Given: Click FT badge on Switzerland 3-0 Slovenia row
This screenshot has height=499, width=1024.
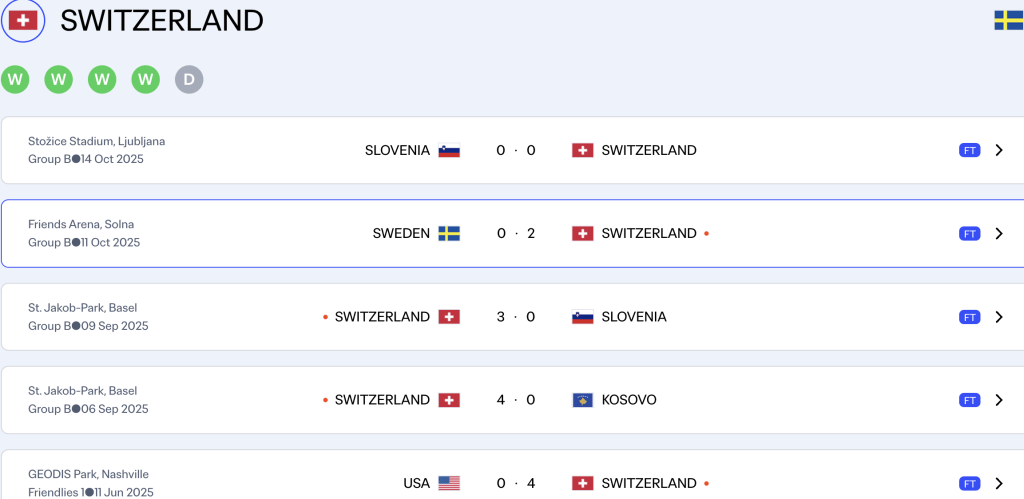Looking at the screenshot, I should [x=969, y=317].
